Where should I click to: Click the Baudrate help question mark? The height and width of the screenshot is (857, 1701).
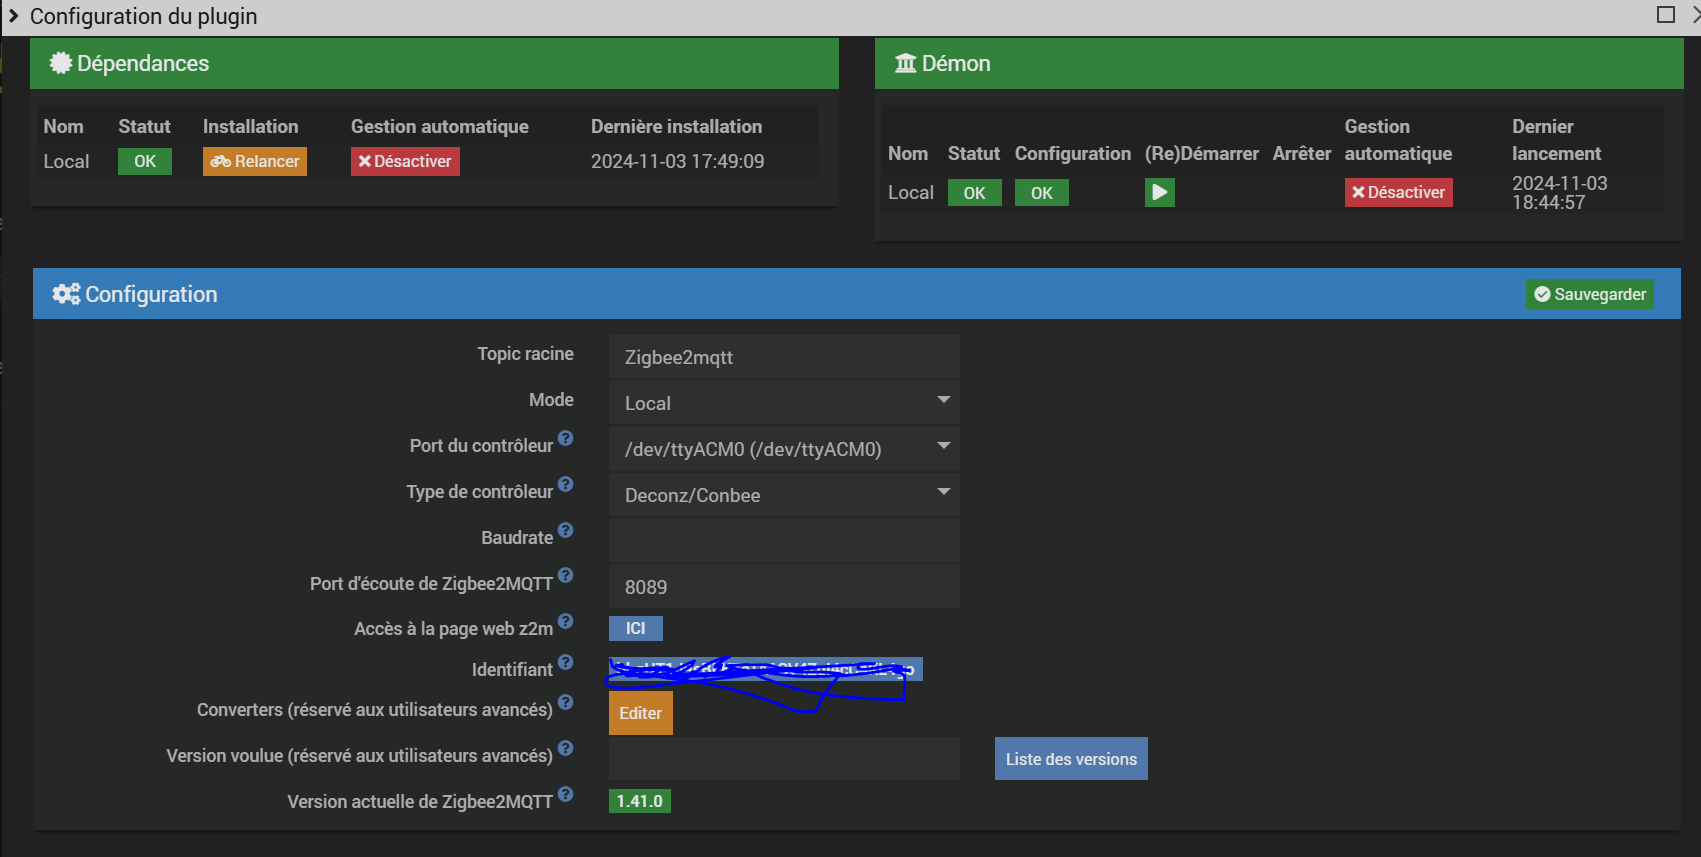coord(565,530)
